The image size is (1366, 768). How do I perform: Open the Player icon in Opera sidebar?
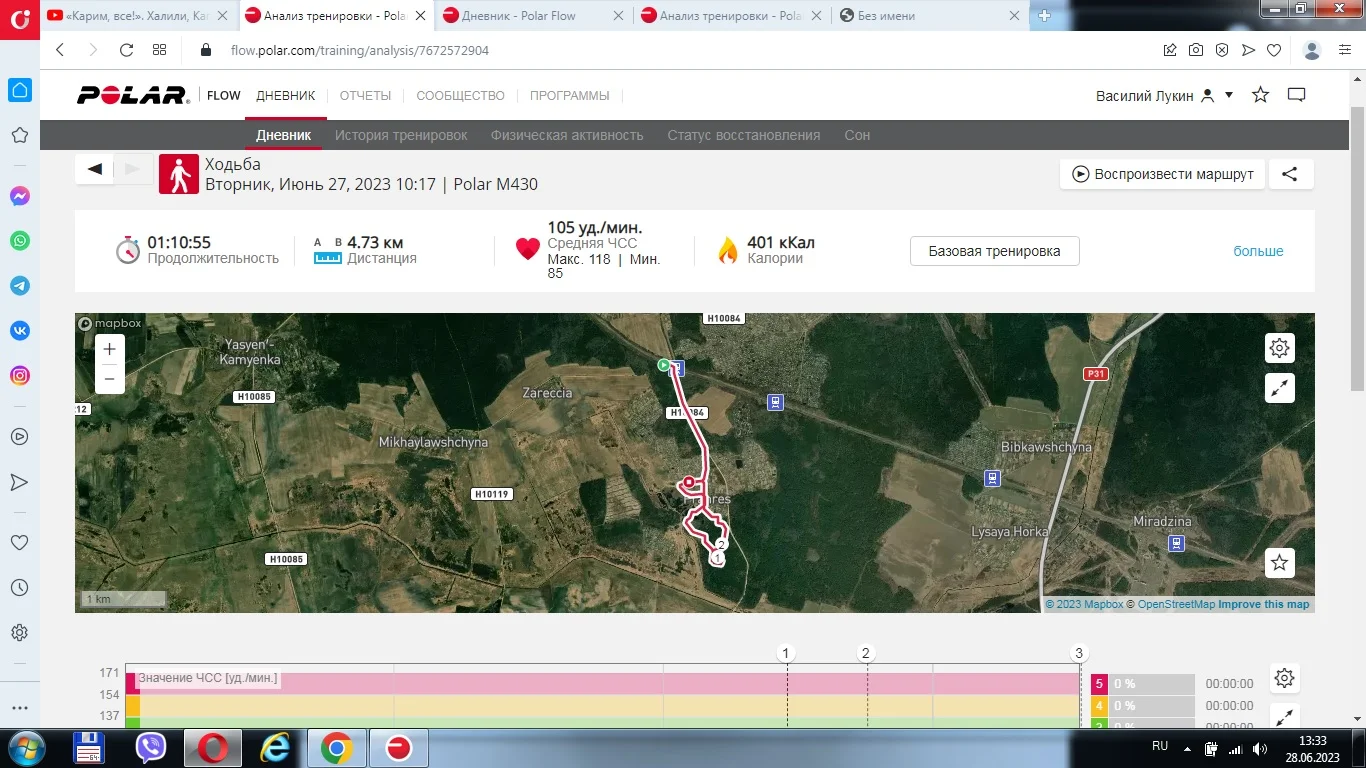coord(20,437)
